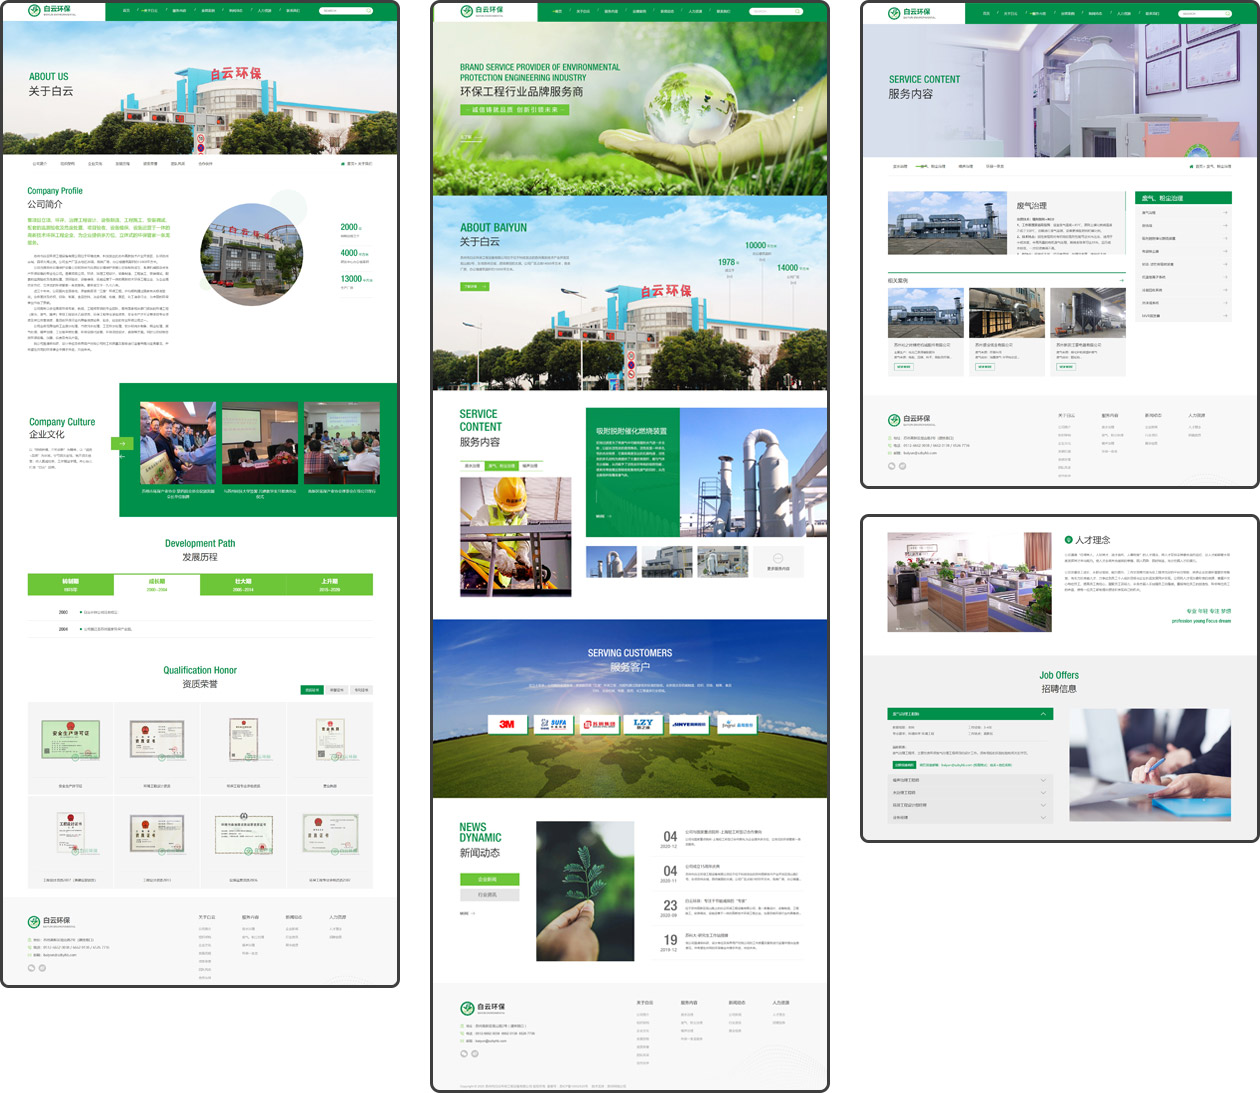Click the green News Dynamic category button
1260x1093 pixels.
click(488, 879)
